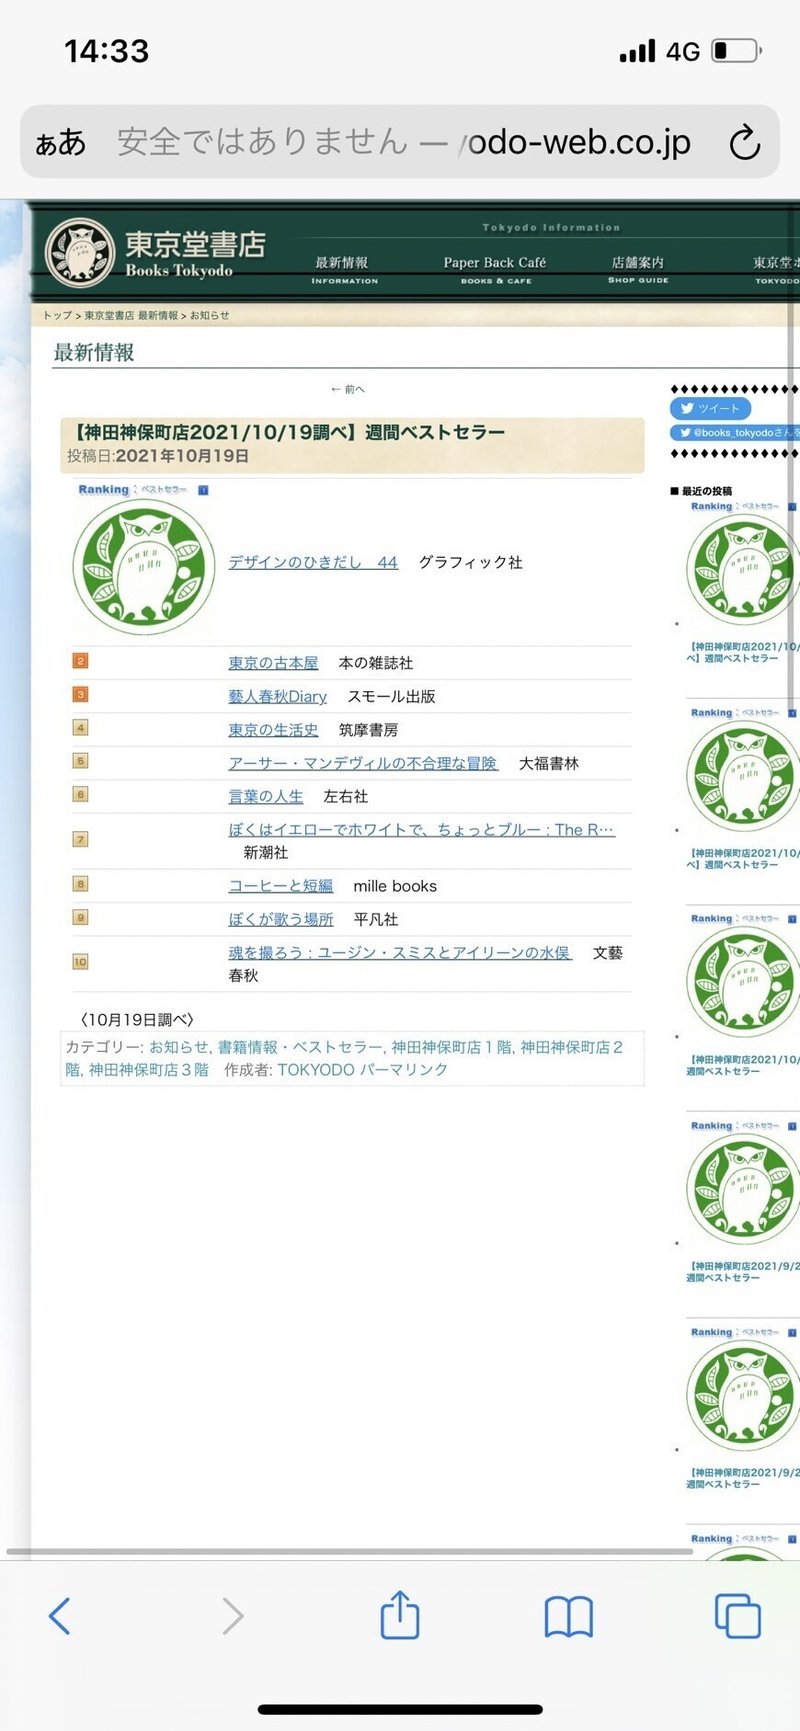Tap the Twitter ツイート button
The width and height of the screenshot is (800, 1731).
tap(710, 408)
